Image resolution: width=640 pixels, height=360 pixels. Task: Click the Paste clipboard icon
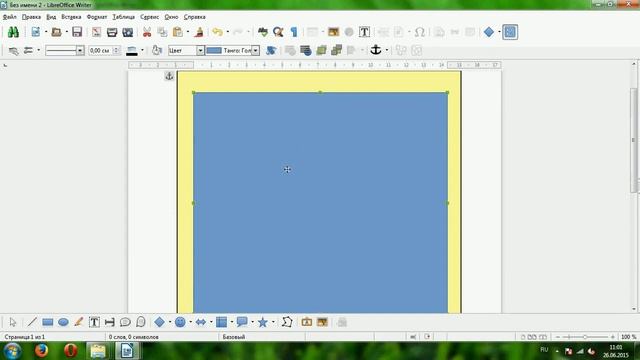pyautogui.click(x=178, y=32)
